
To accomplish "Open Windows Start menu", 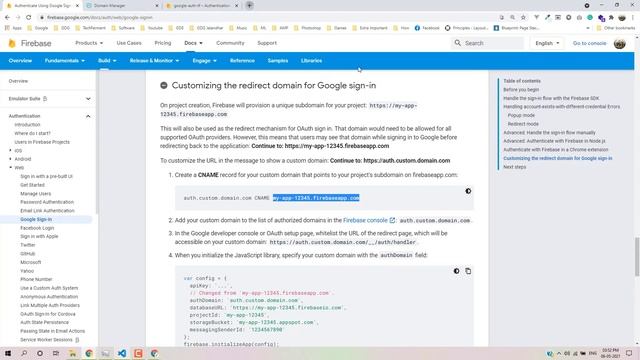I will pyautogui.click(x=8, y=353).
